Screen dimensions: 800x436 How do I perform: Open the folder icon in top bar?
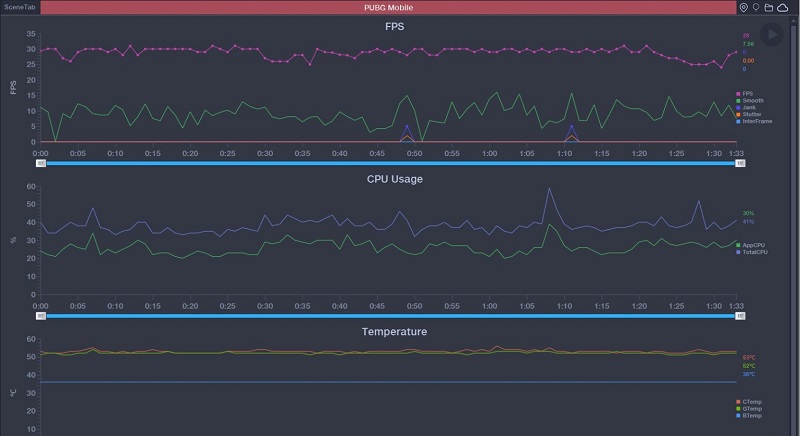pyautogui.click(x=769, y=8)
